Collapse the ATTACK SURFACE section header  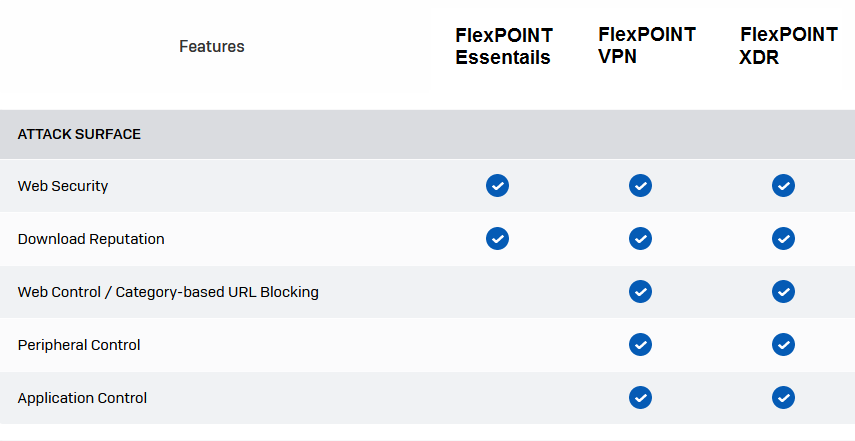(428, 134)
